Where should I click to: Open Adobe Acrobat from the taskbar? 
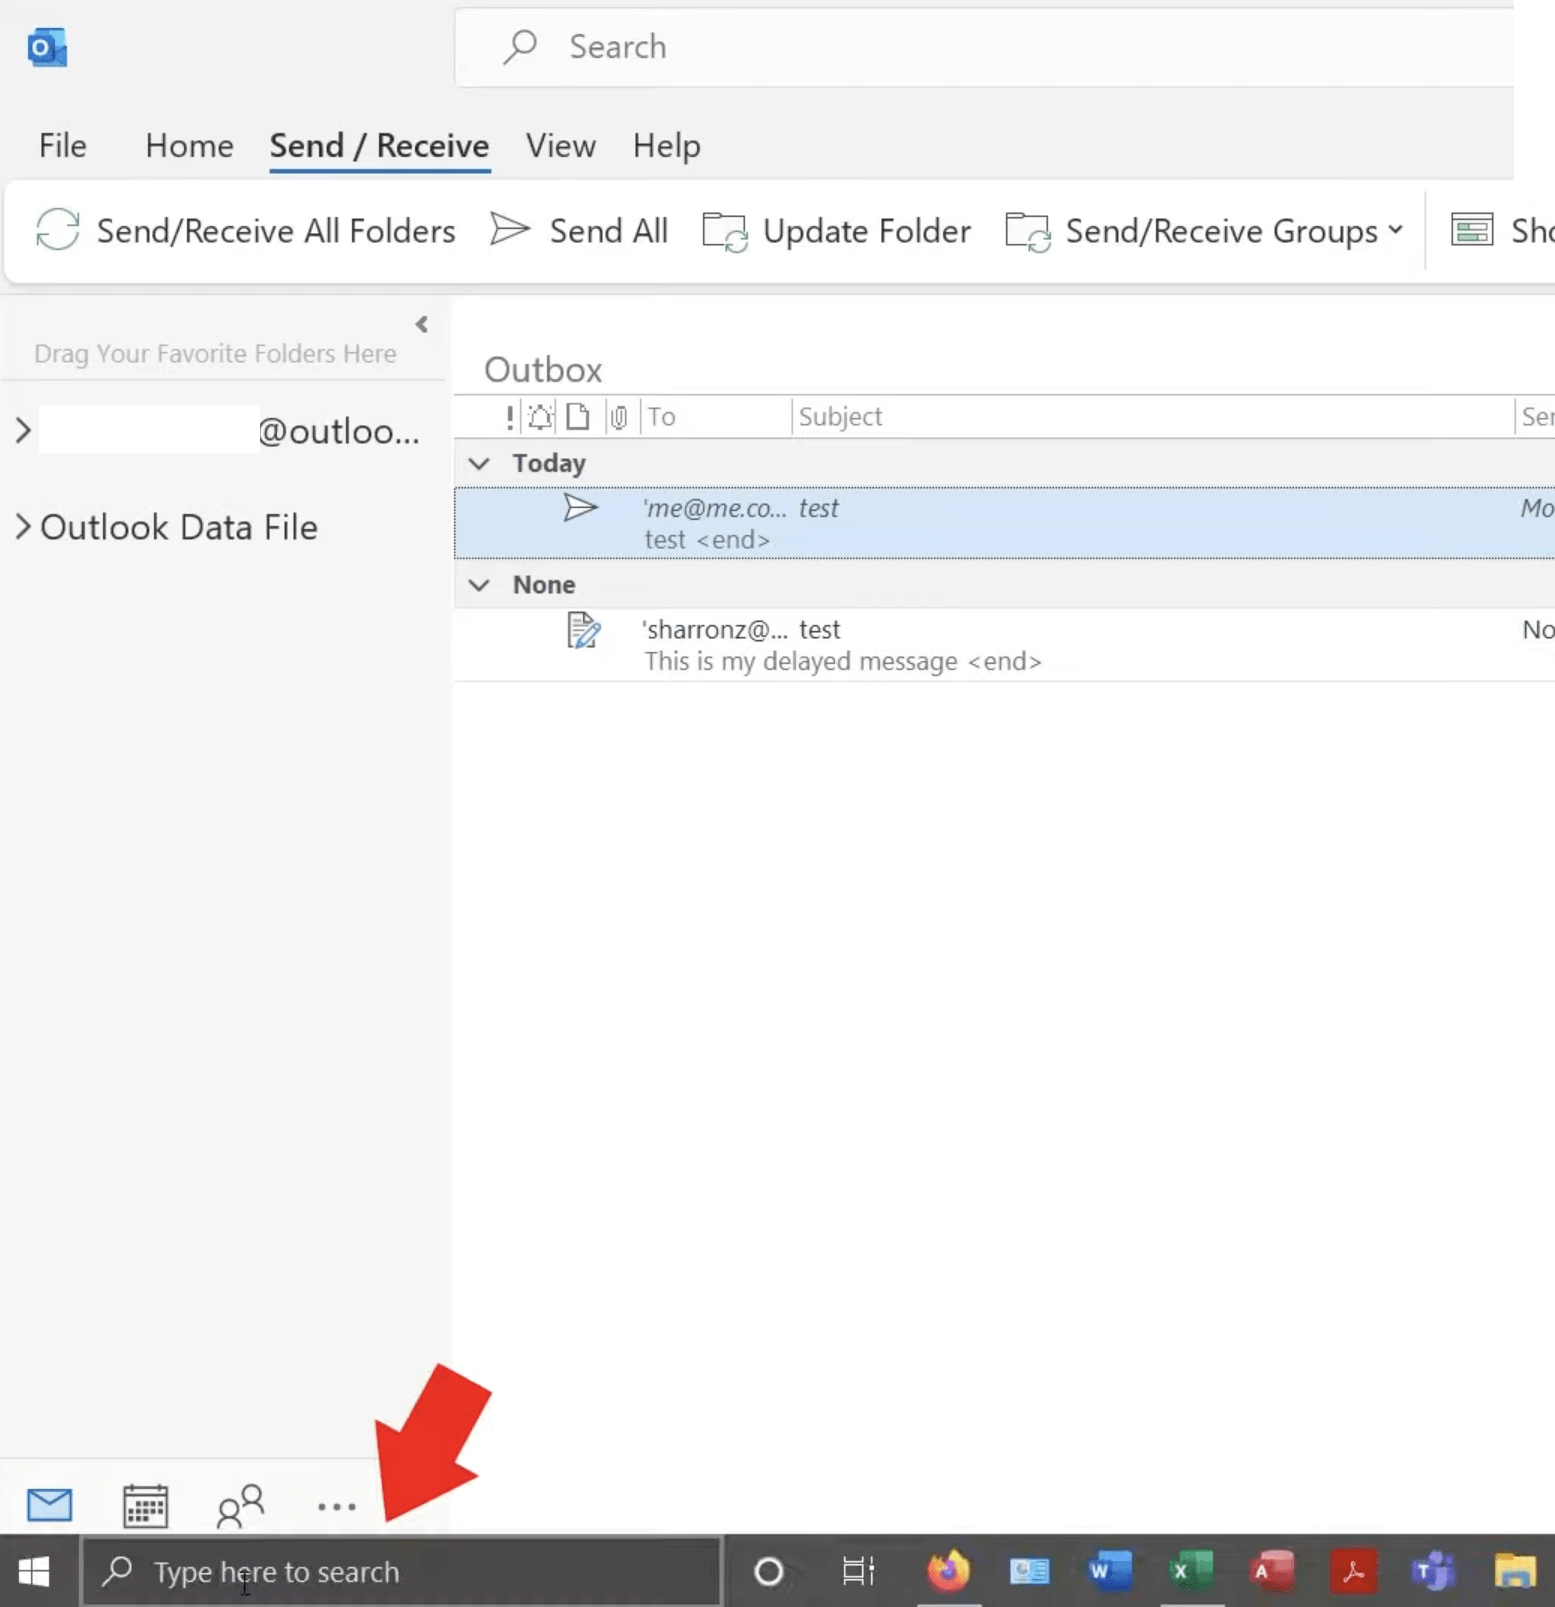pos(1353,1571)
